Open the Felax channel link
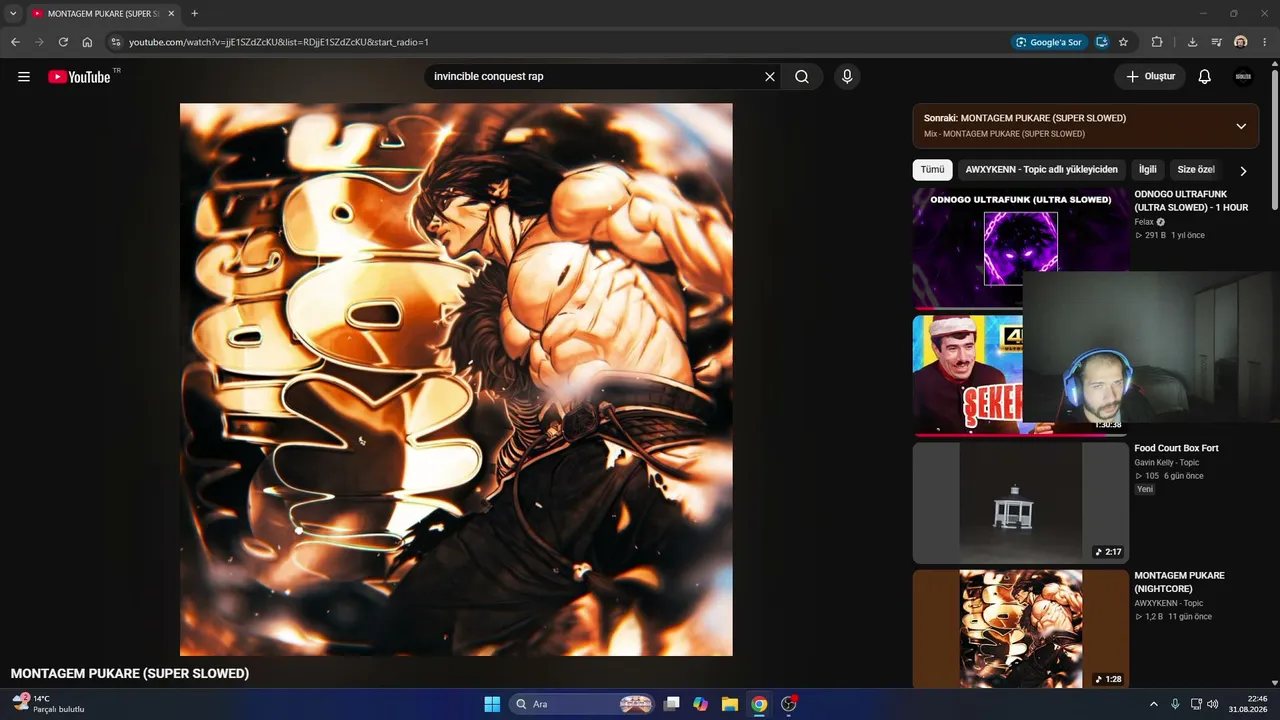The height and width of the screenshot is (720, 1280). click(1144, 222)
